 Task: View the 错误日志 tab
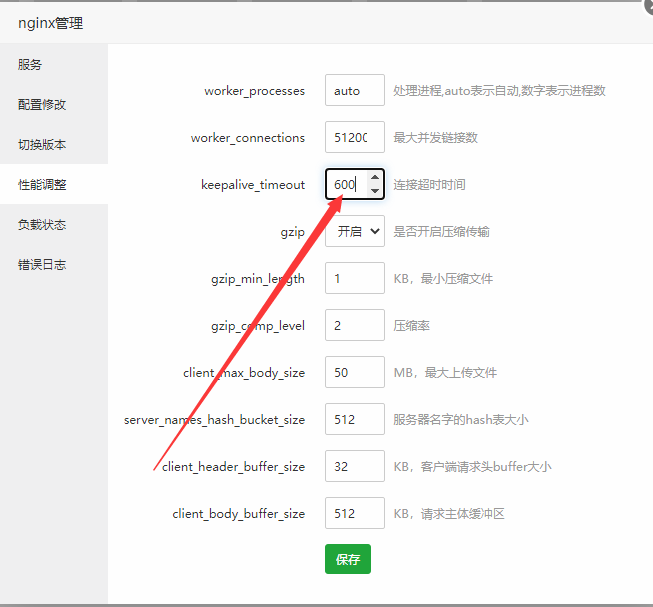[x=42, y=265]
